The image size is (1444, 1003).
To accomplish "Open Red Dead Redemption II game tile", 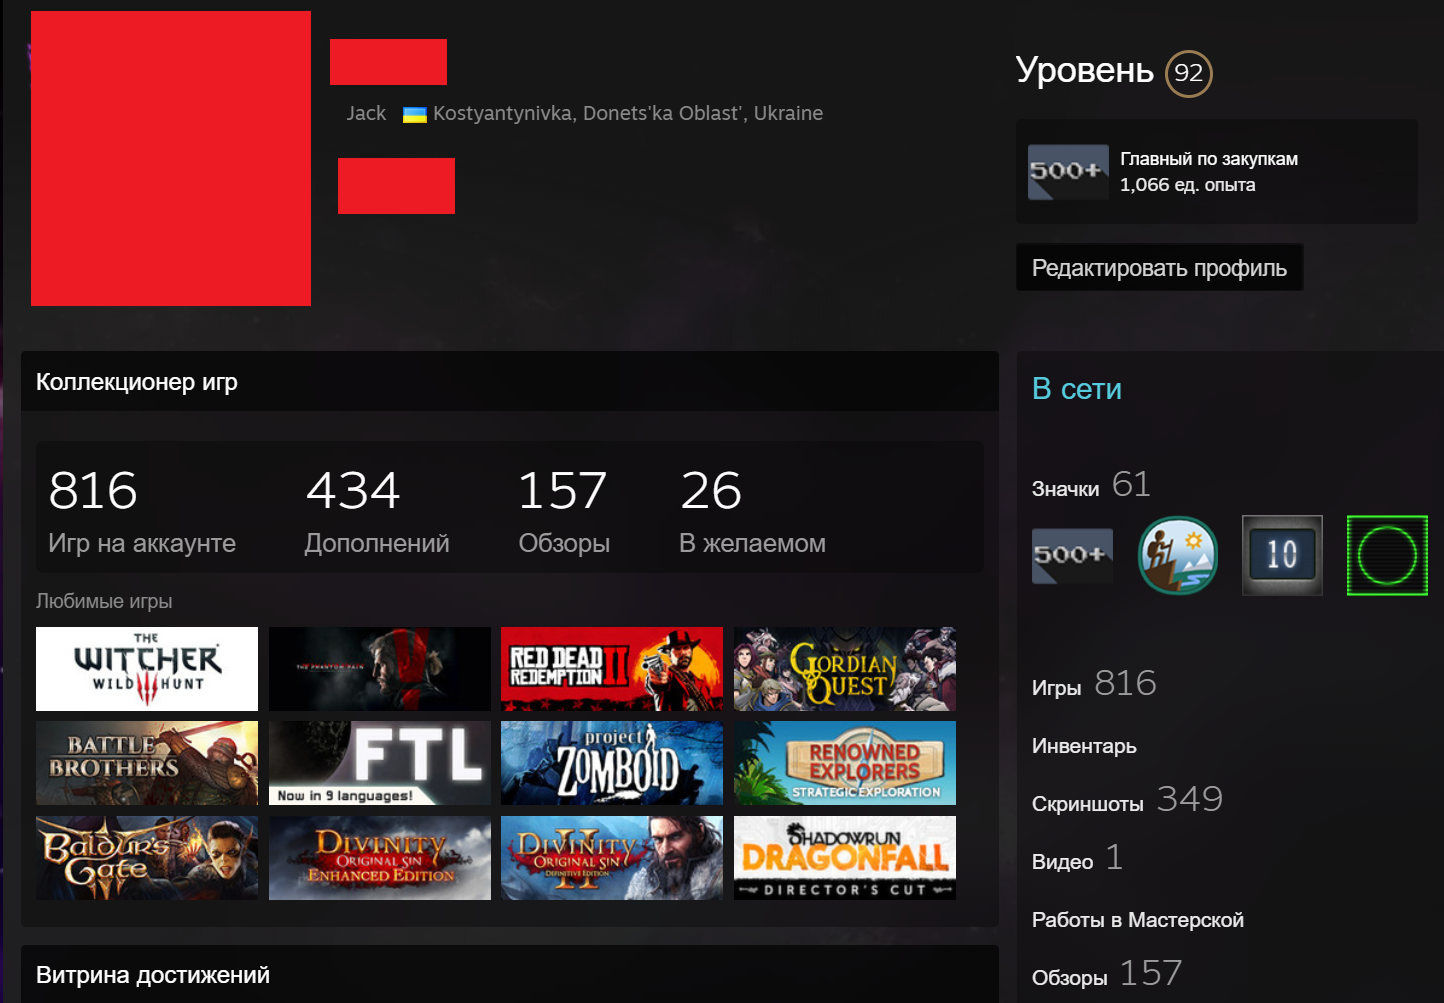I will pos(612,669).
